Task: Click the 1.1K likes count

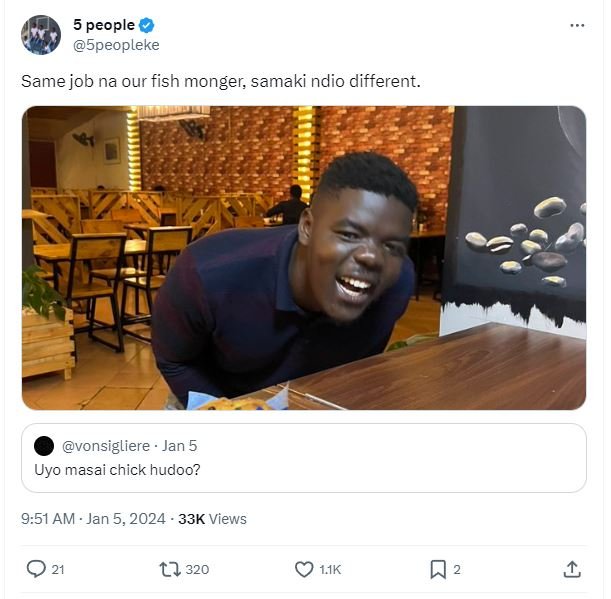Action: [x=330, y=569]
